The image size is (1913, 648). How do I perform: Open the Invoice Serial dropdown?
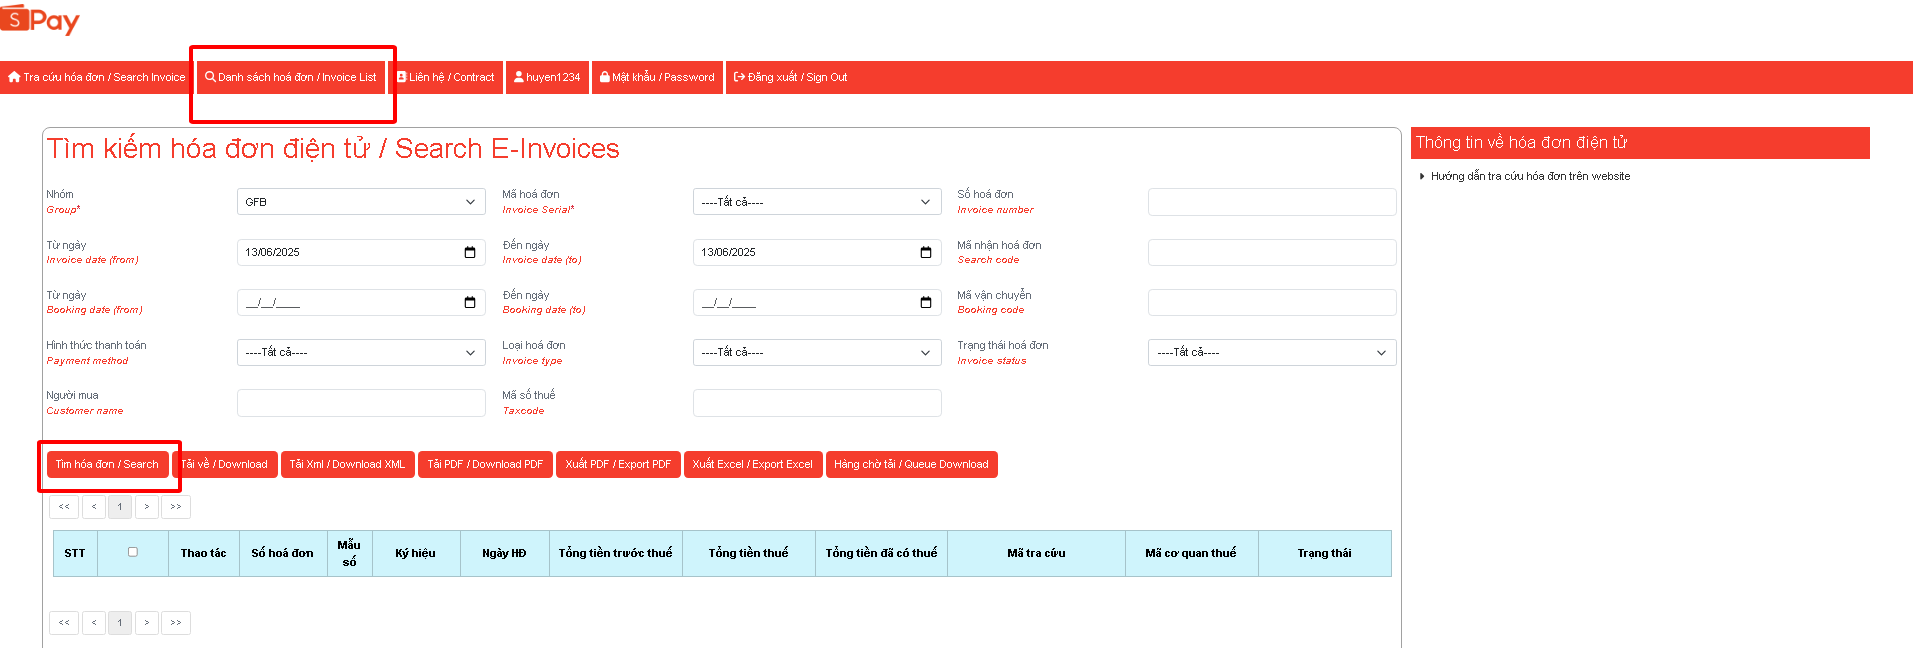816,202
